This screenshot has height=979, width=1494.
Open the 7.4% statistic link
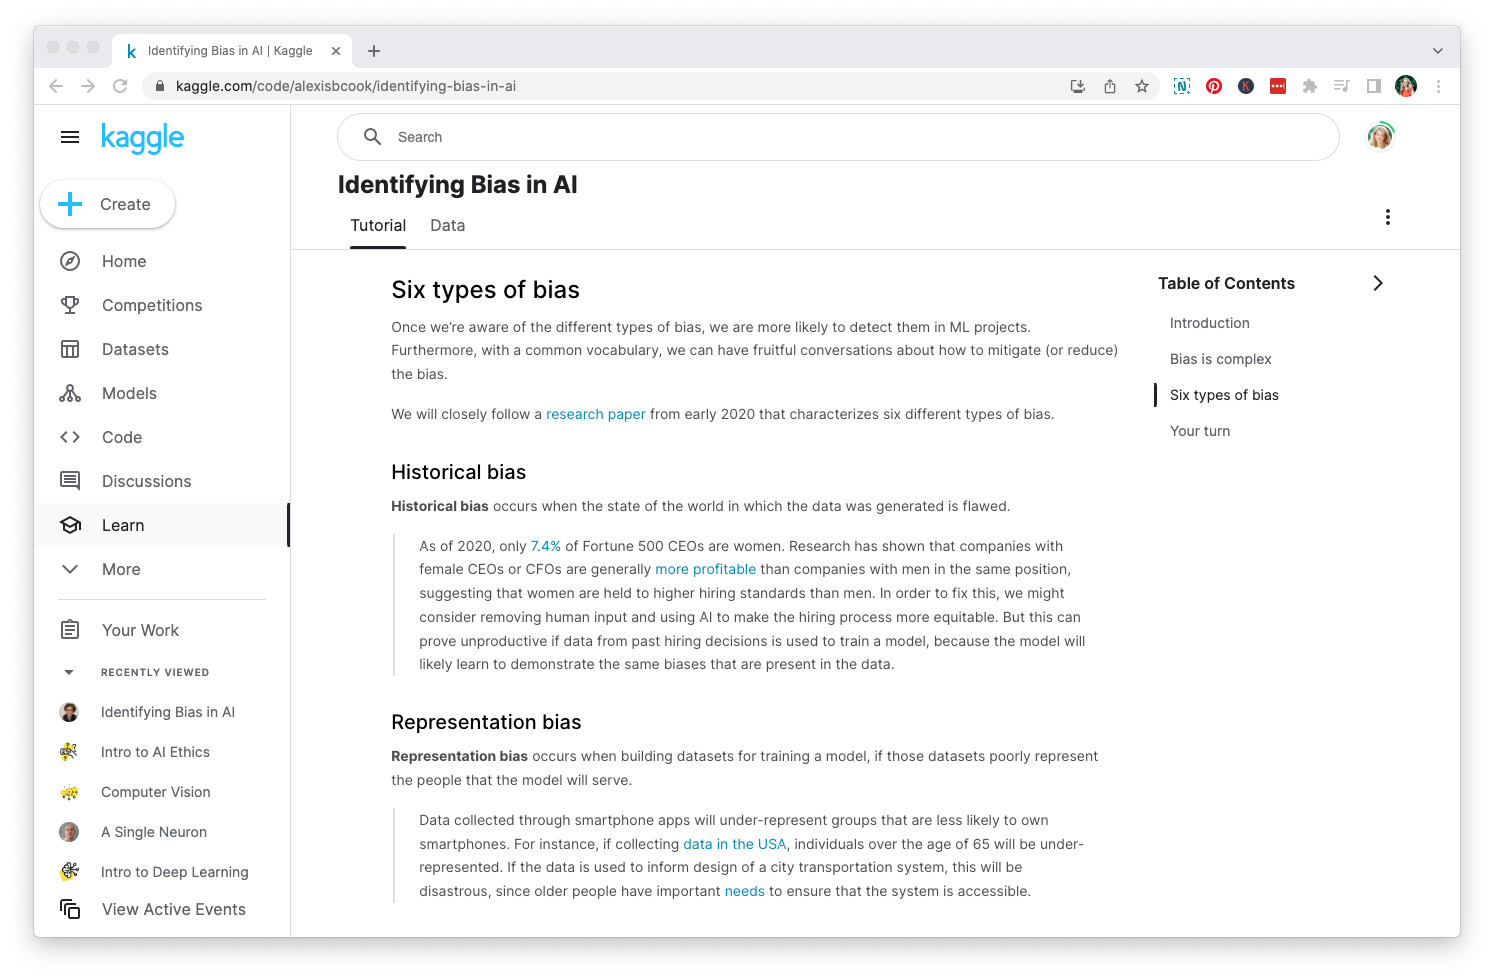point(546,546)
